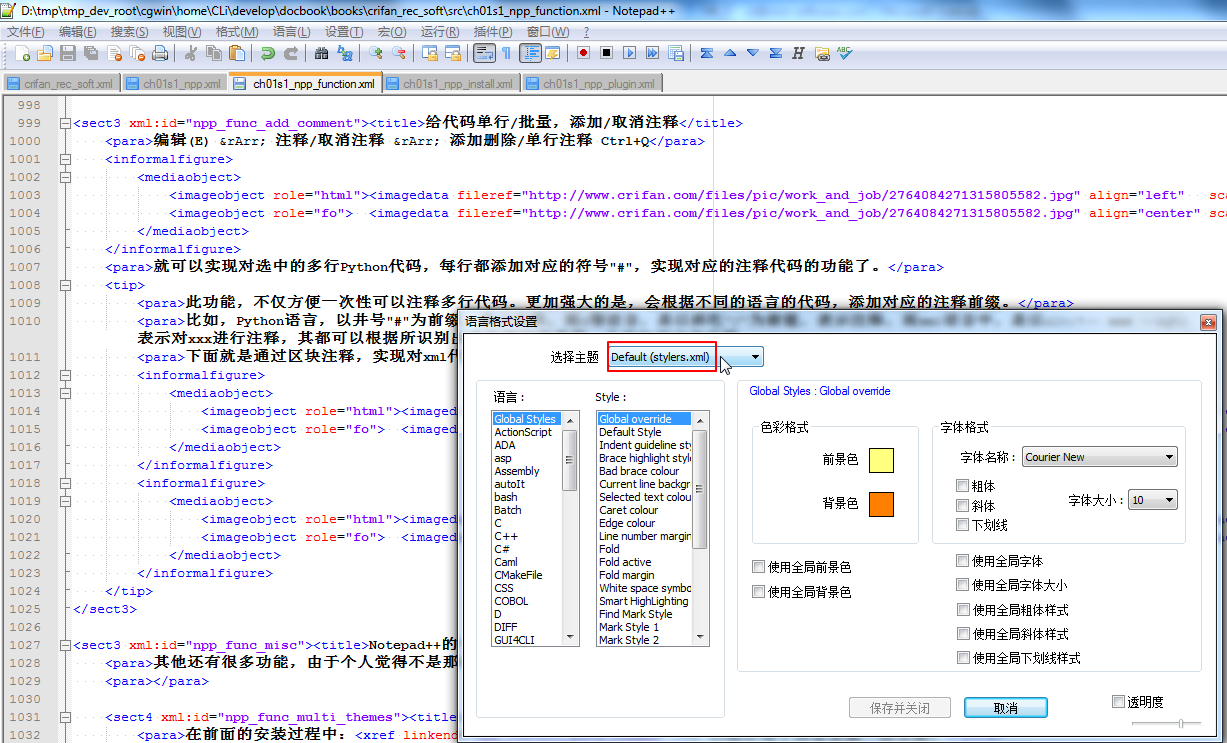The image size is (1227, 743).
Task: Start macro recording with red dot icon
Action: pyautogui.click(x=582, y=53)
